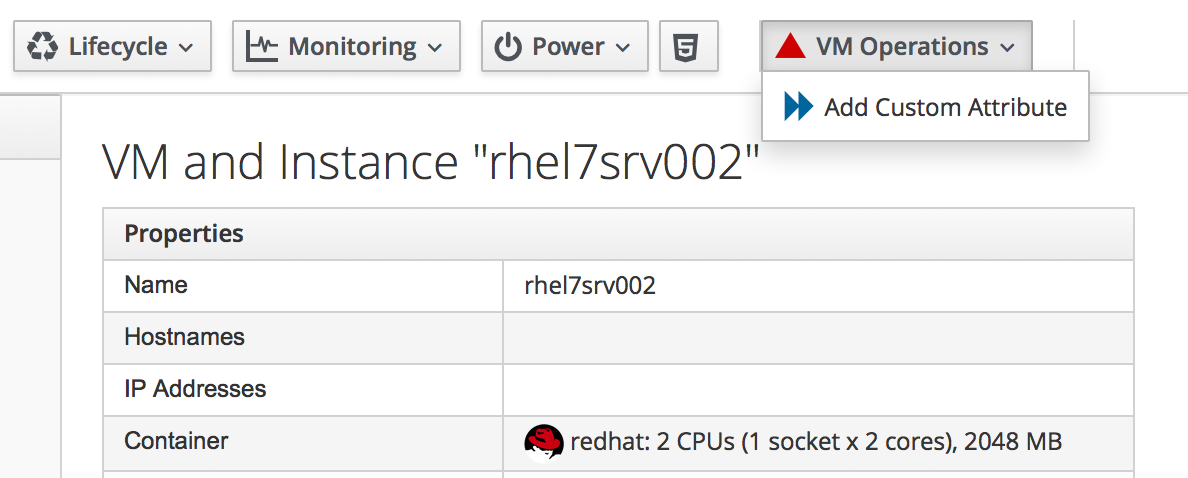Select the Add Custom Attribute menu entry
The width and height of the screenshot is (1188, 478).
pyautogui.click(x=945, y=107)
